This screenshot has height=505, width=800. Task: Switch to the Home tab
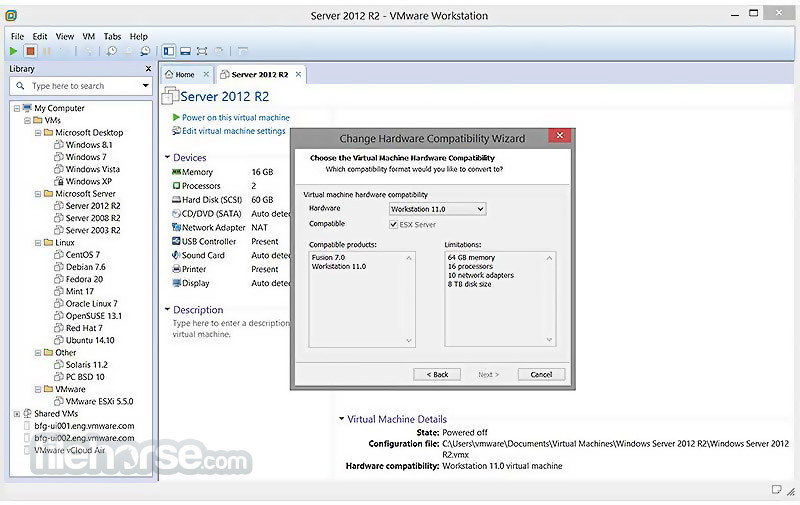[187, 74]
